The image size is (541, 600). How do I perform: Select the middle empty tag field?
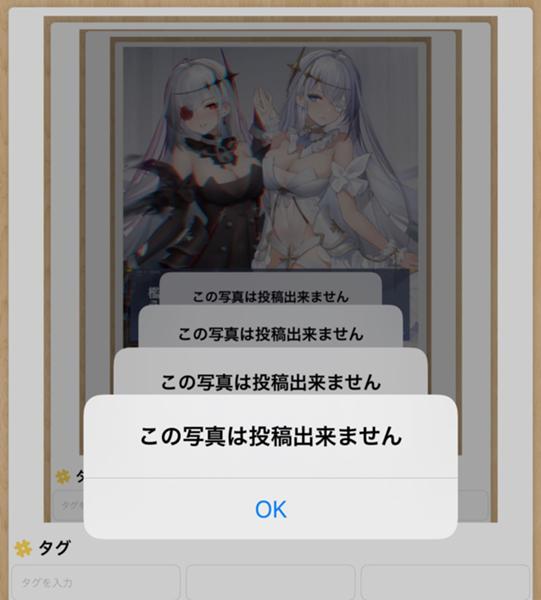(270, 582)
